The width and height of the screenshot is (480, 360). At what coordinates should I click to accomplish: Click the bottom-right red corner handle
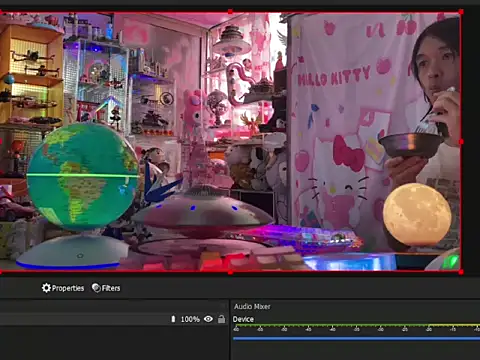461,272
